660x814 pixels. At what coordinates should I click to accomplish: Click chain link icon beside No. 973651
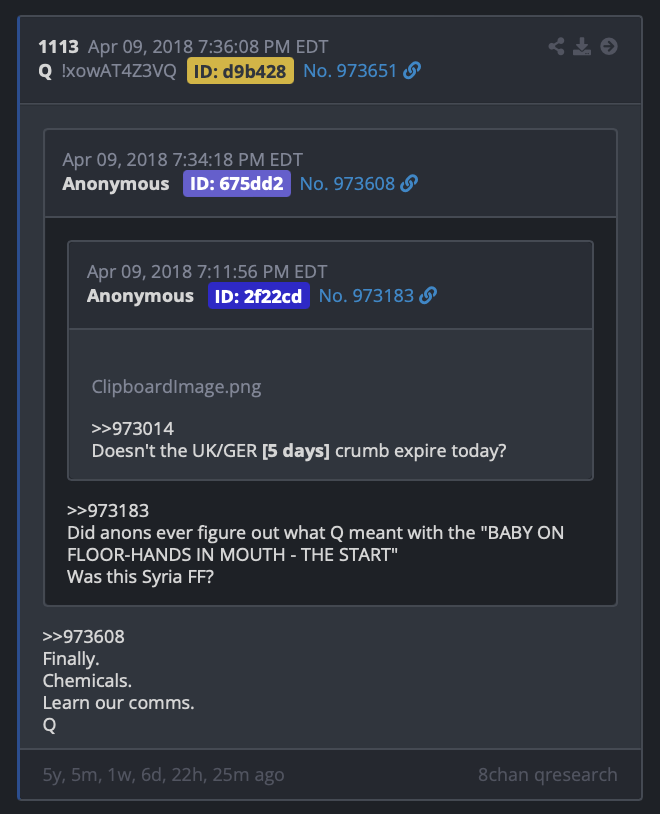412,71
